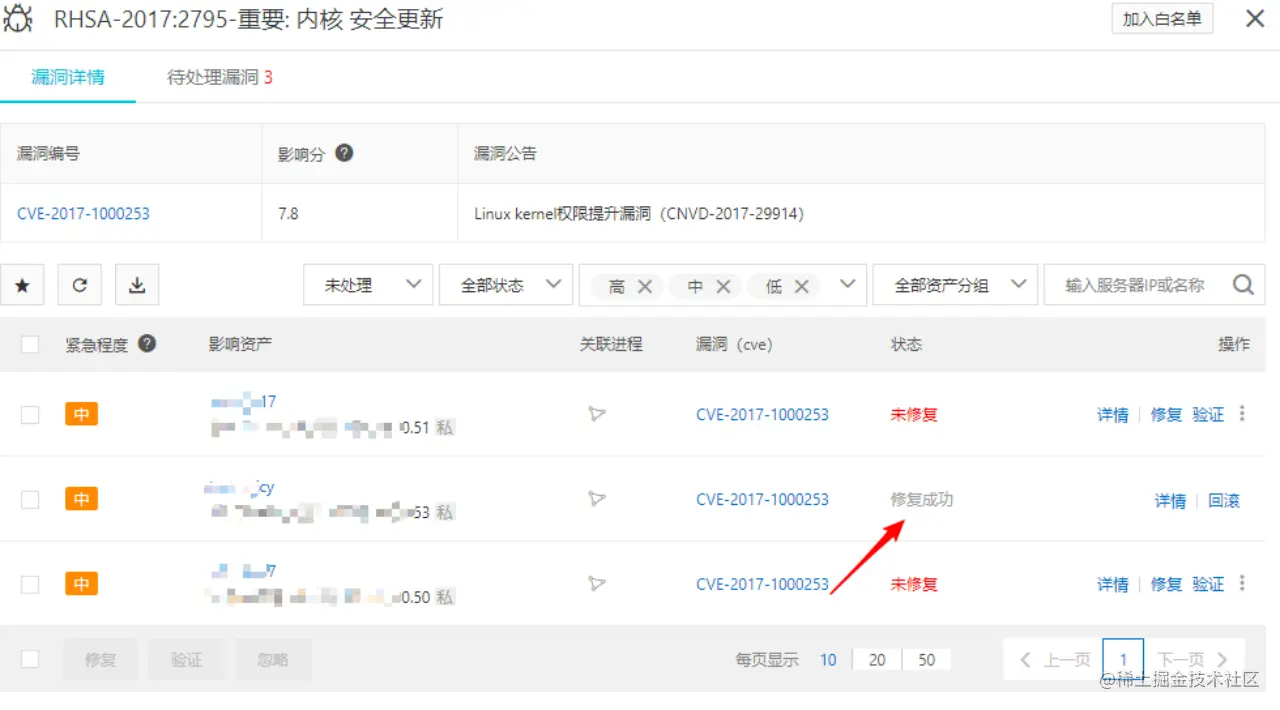Viewport: 1280px width, 710px height.
Task: Refresh the vulnerability list
Action: [x=80, y=285]
